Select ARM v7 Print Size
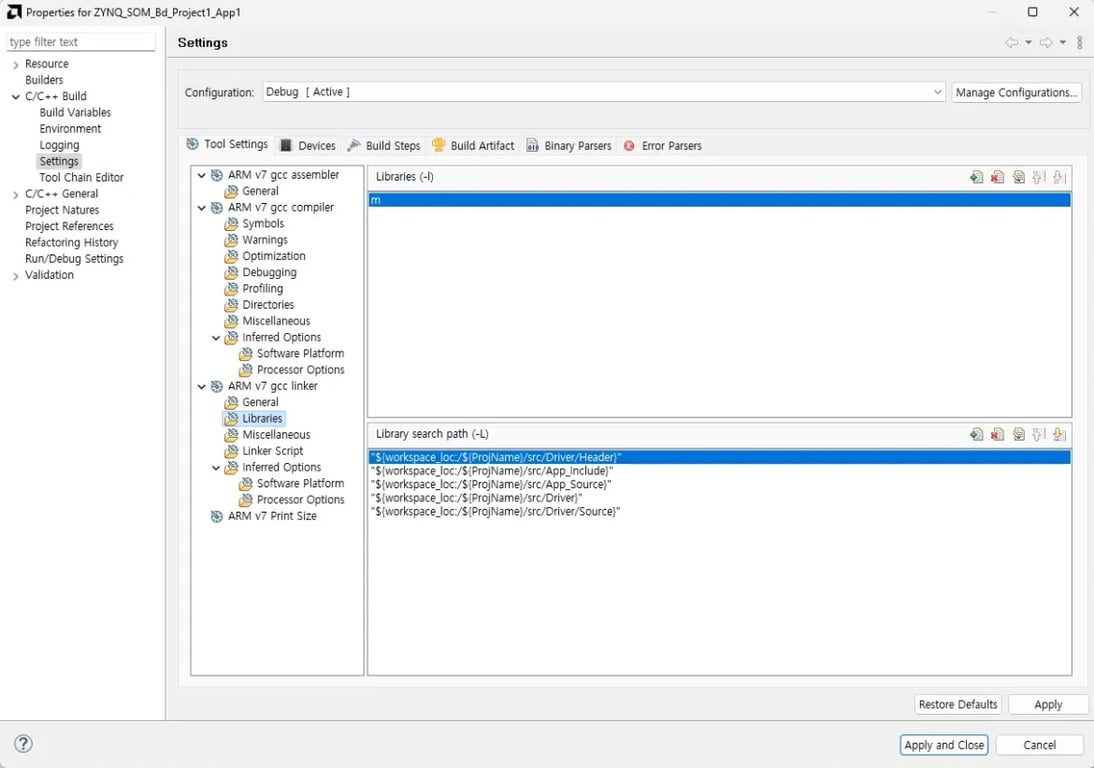Viewport: 1094px width, 768px height. (x=272, y=516)
